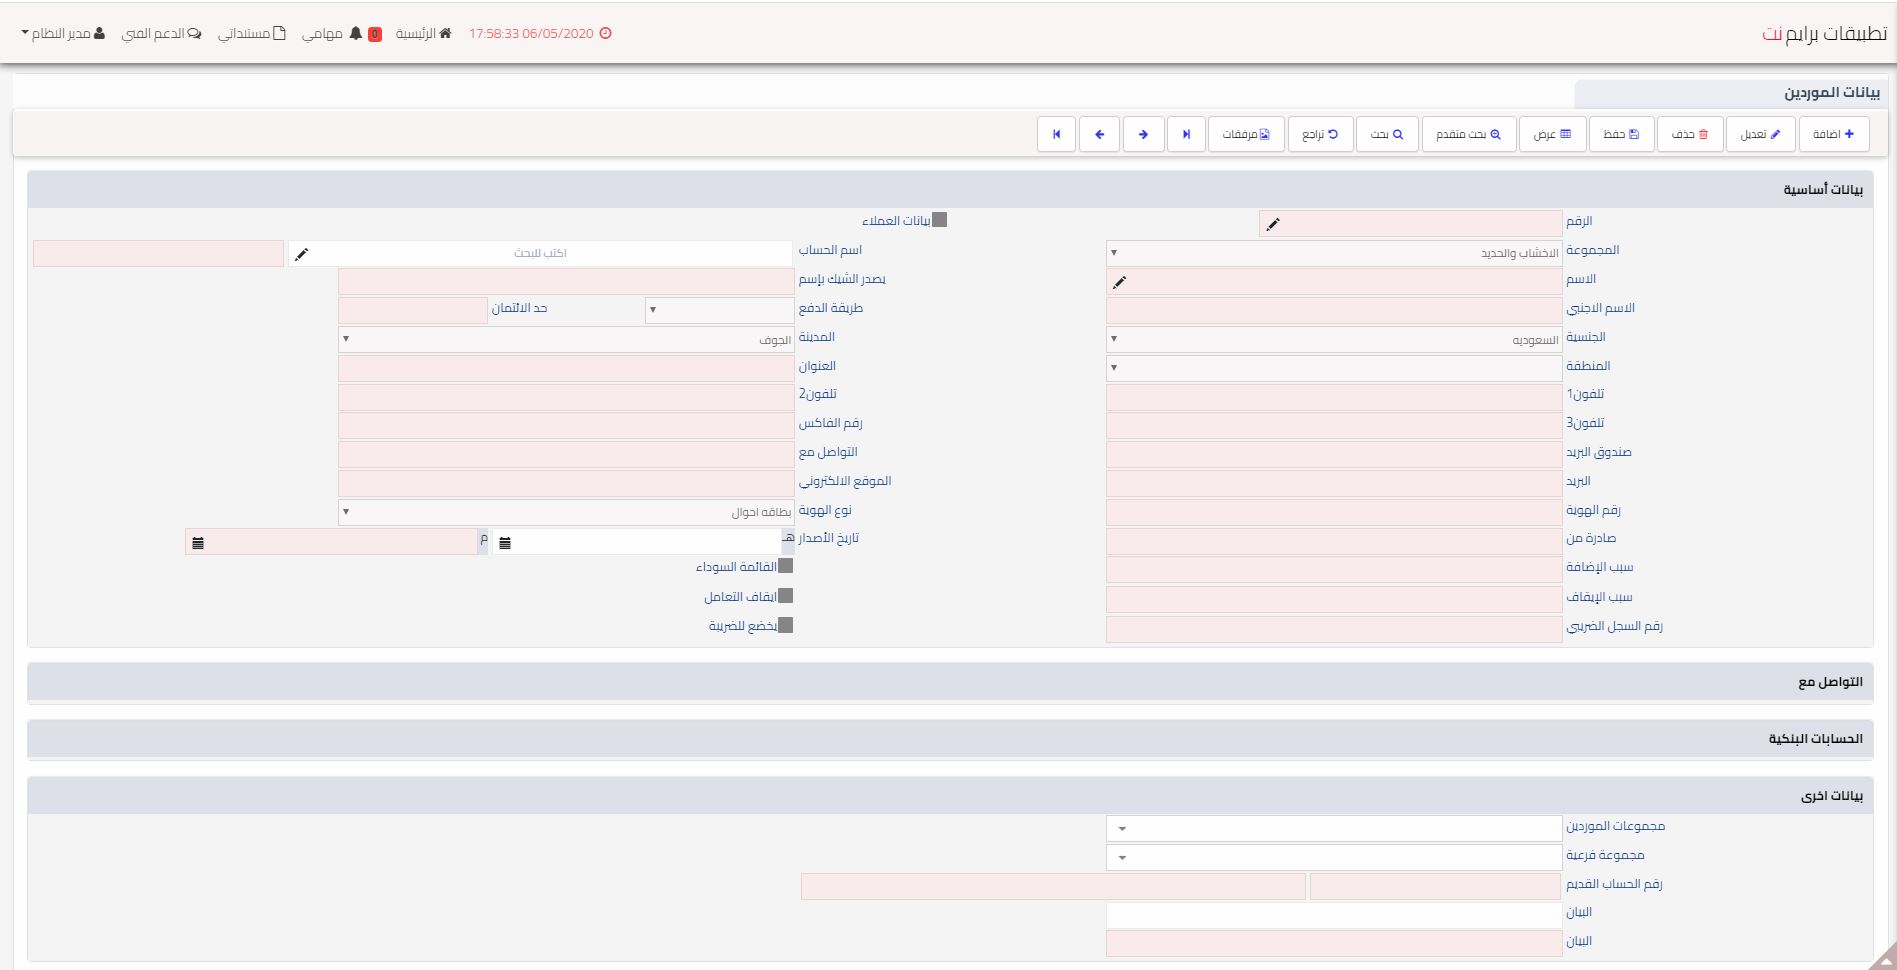Screen dimensions: 1897x970
Task: Open the المجموعة dropdown
Action: [1333, 253]
